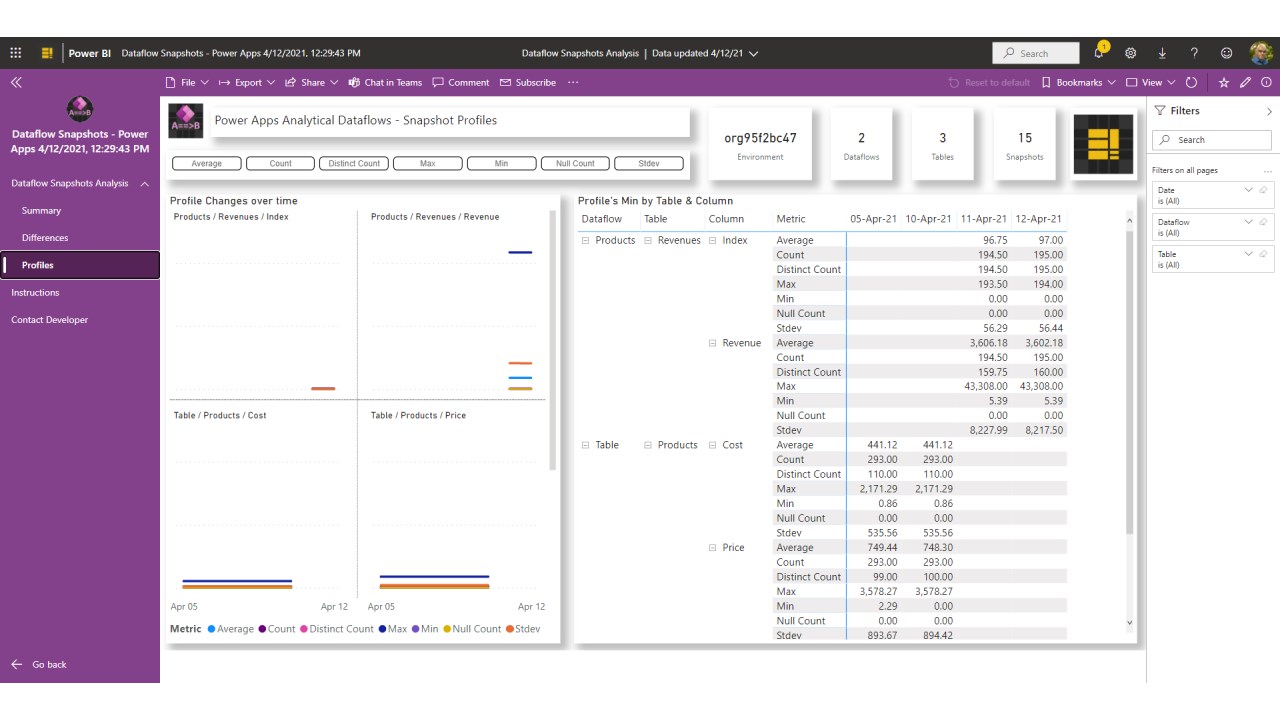1280x720 pixels.
Task: Select the Max metric button
Action: pos(428,163)
